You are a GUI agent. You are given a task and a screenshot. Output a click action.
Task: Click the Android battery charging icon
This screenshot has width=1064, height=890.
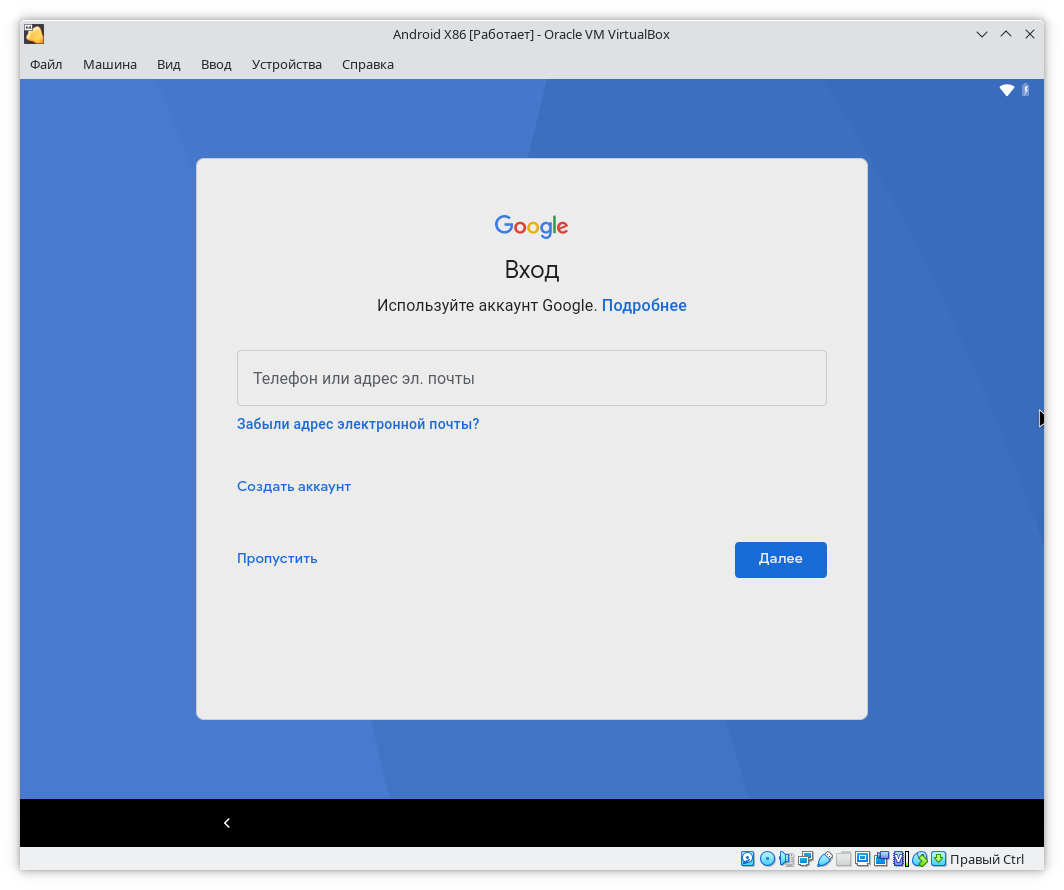coord(1026,90)
